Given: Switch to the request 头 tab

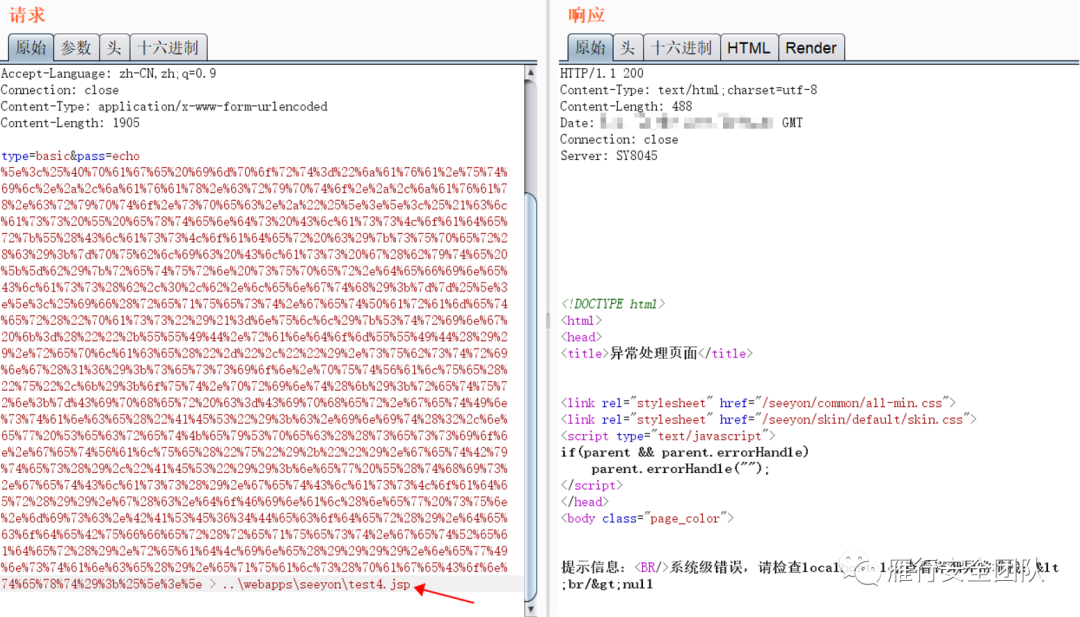Looking at the screenshot, I should tap(114, 48).
